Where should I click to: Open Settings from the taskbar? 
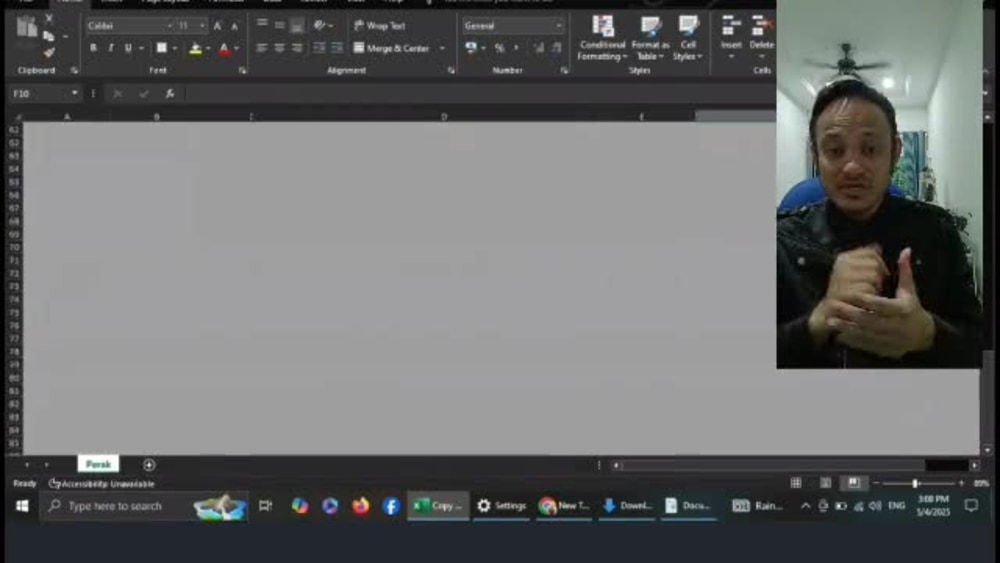point(501,506)
